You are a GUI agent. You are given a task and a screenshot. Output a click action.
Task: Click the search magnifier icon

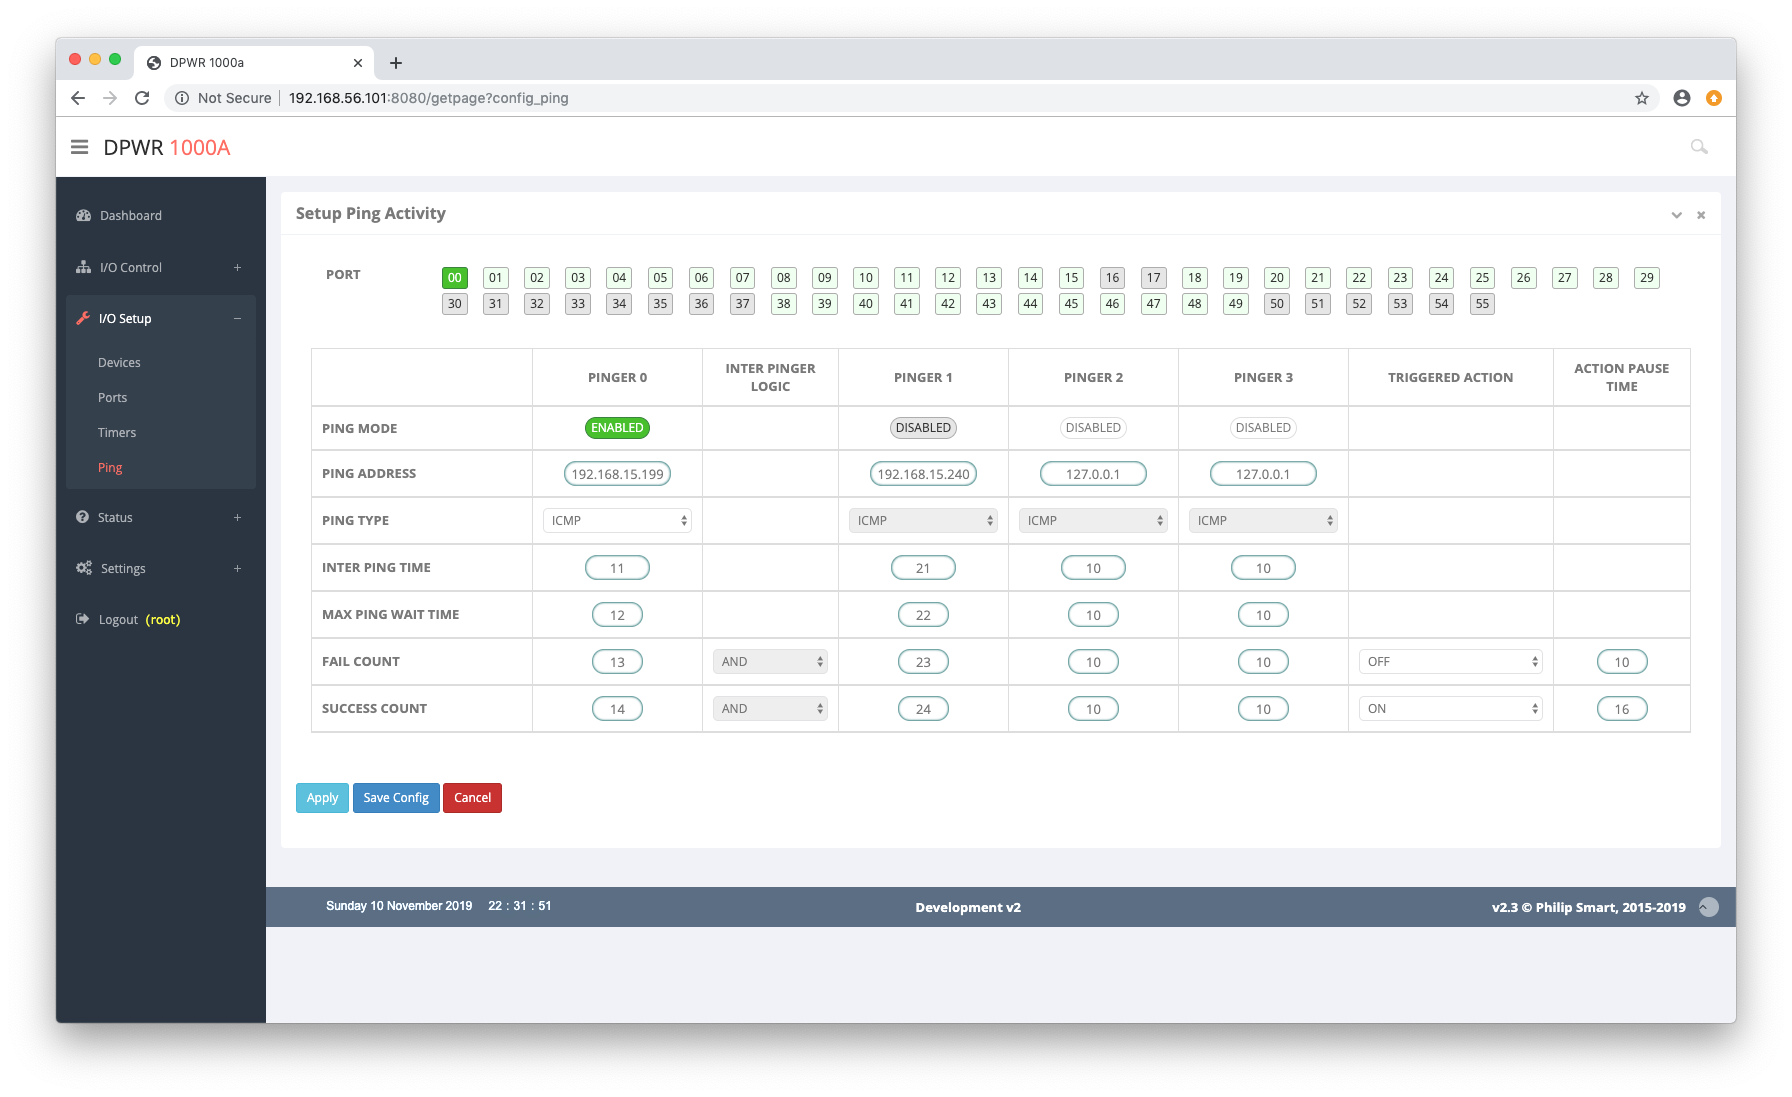(x=1698, y=147)
